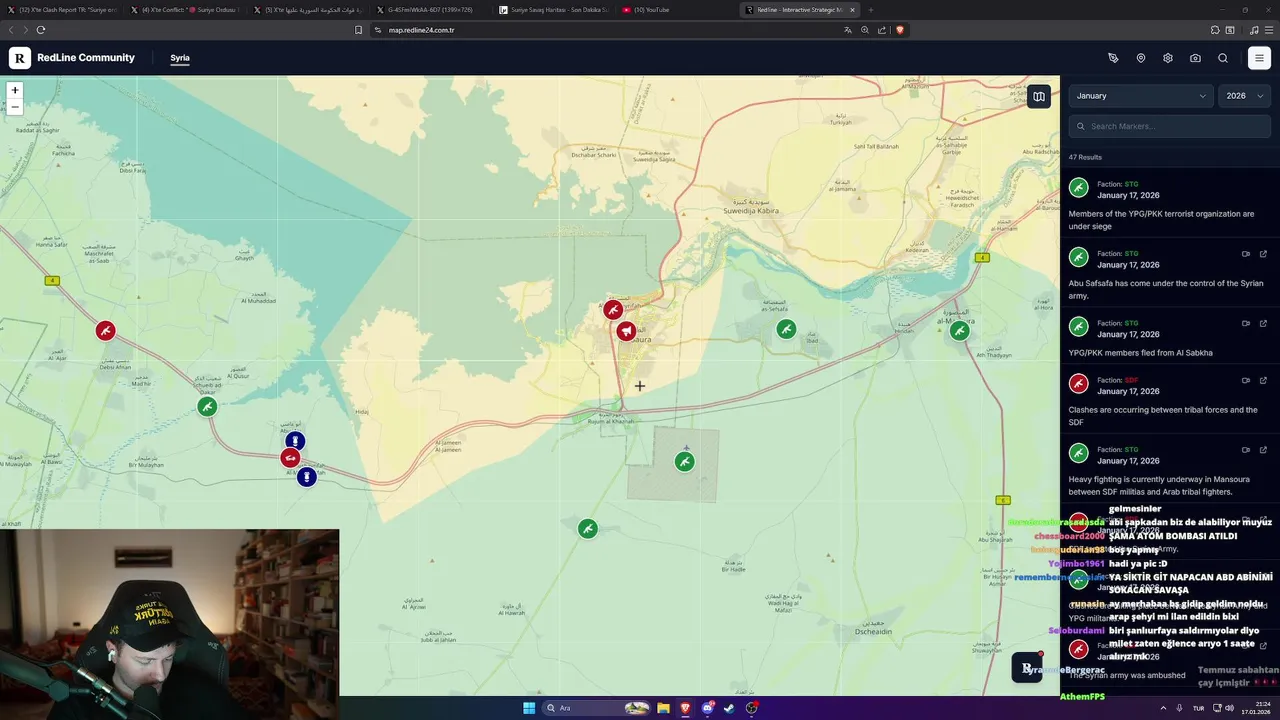The width and height of the screenshot is (1280, 720).
Task: Click the taskbar search box Ara
Action: pos(597,708)
